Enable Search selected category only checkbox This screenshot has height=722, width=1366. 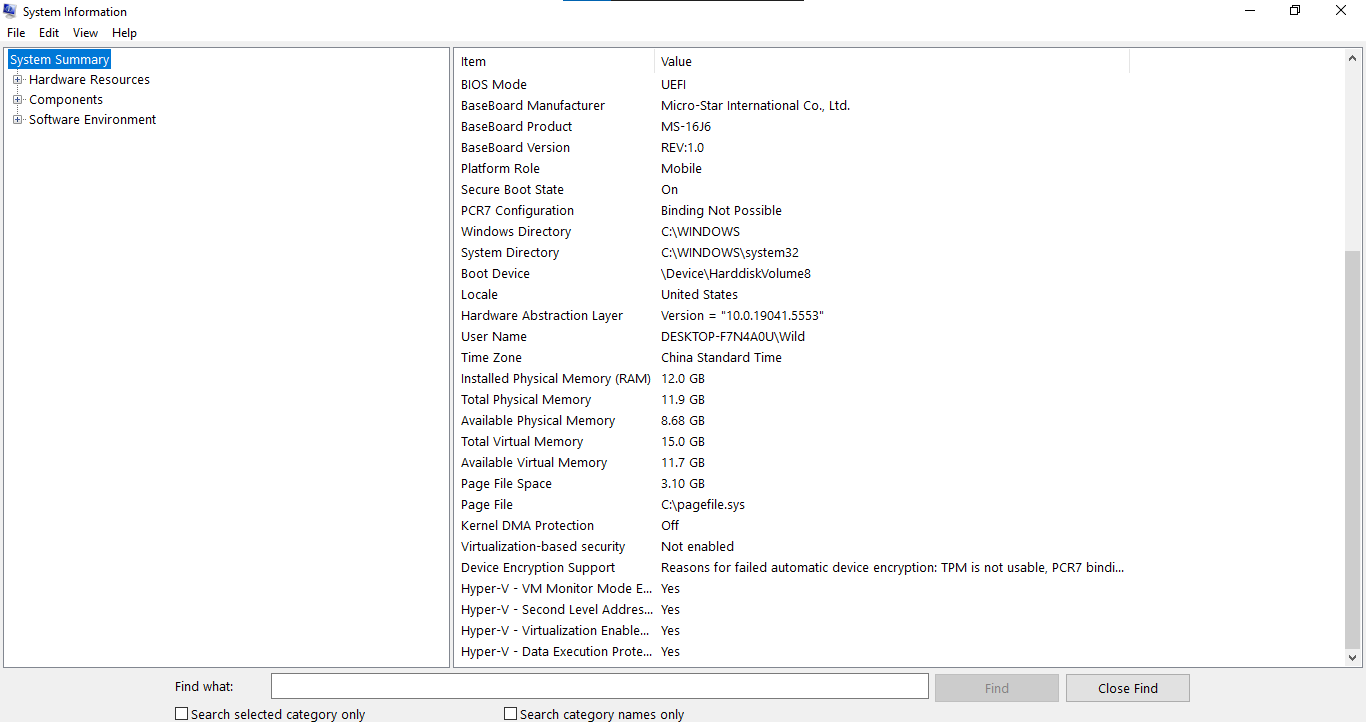coord(181,714)
